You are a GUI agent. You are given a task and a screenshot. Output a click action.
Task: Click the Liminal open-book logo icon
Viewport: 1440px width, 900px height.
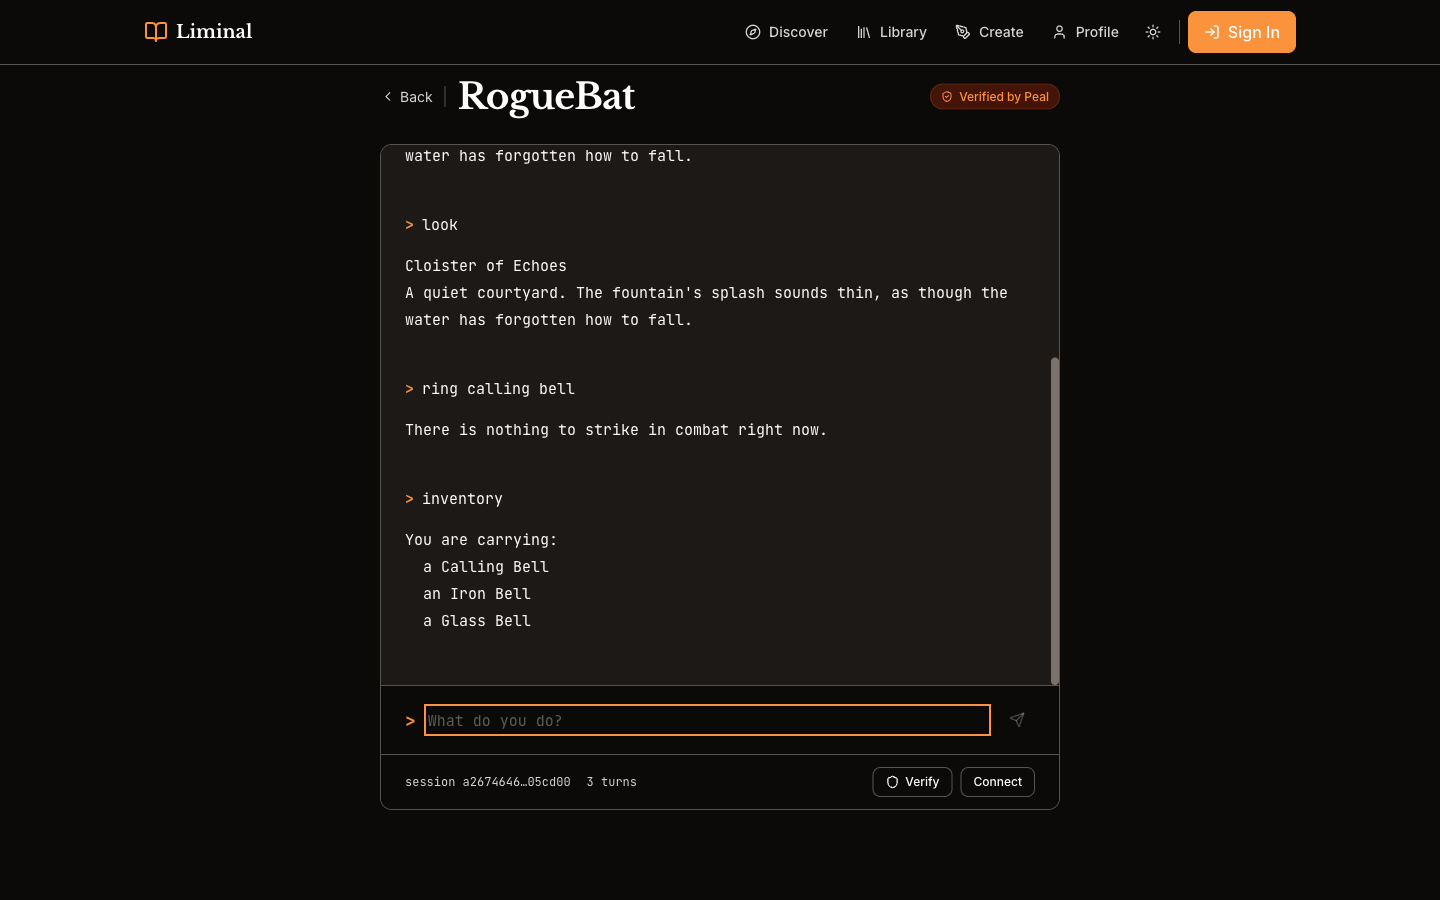155,32
